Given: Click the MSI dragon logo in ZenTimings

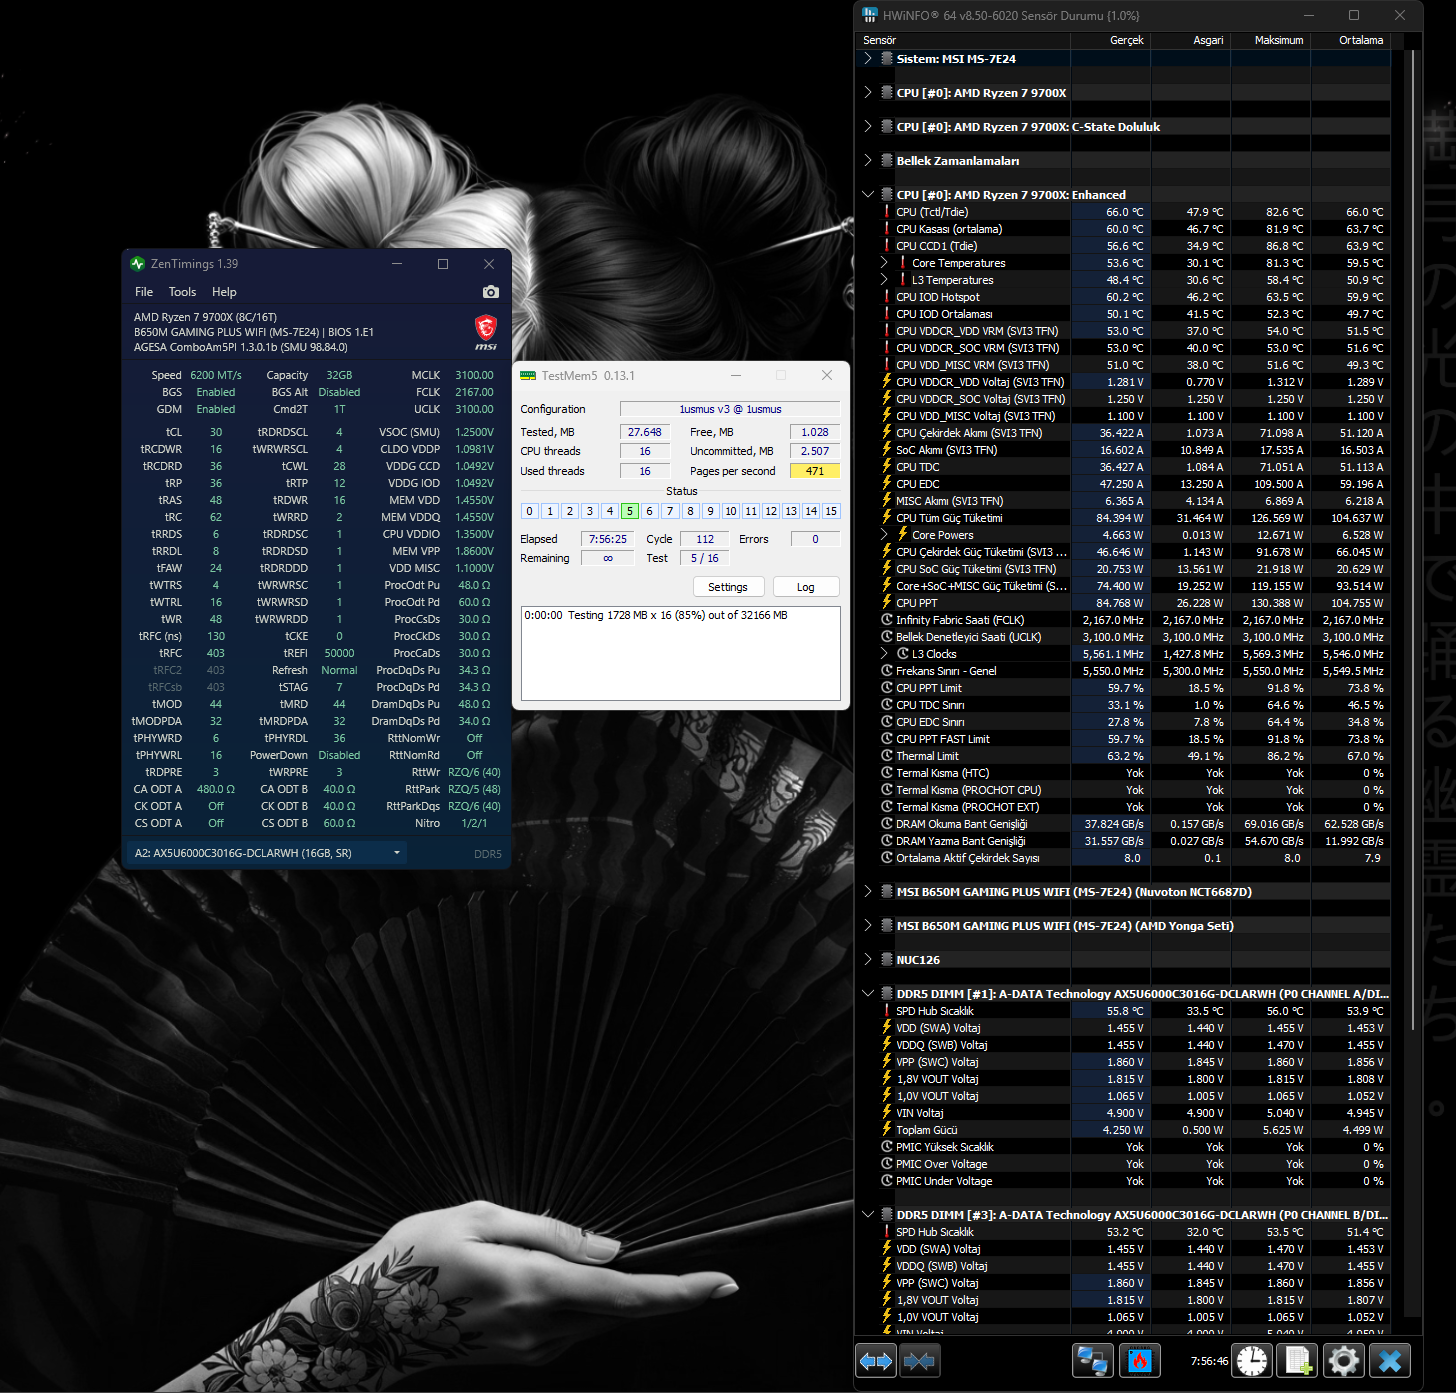Looking at the screenshot, I should [x=486, y=331].
